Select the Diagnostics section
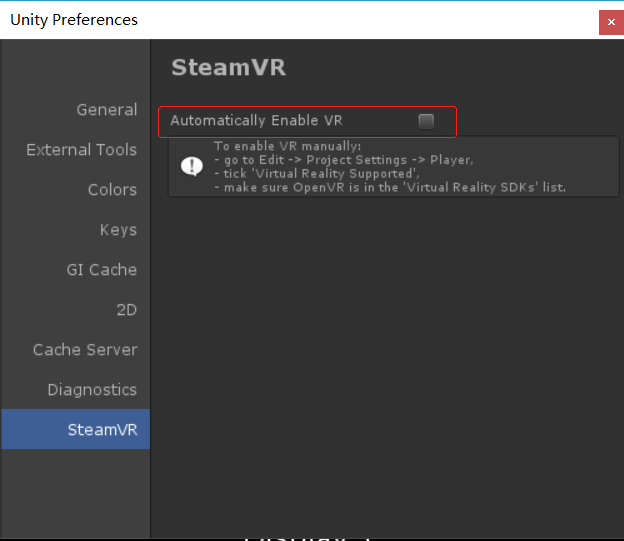 (91, 390)
